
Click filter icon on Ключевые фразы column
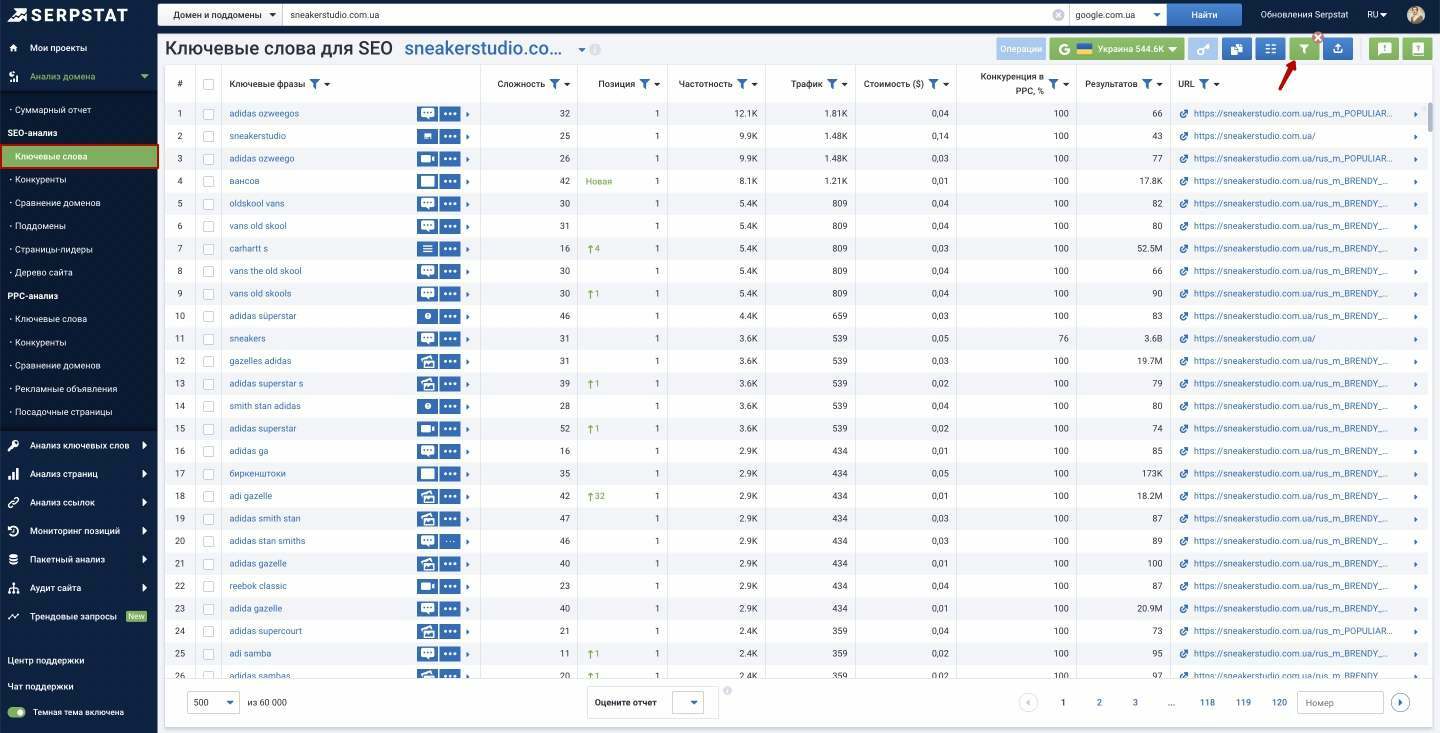(315, 84)
